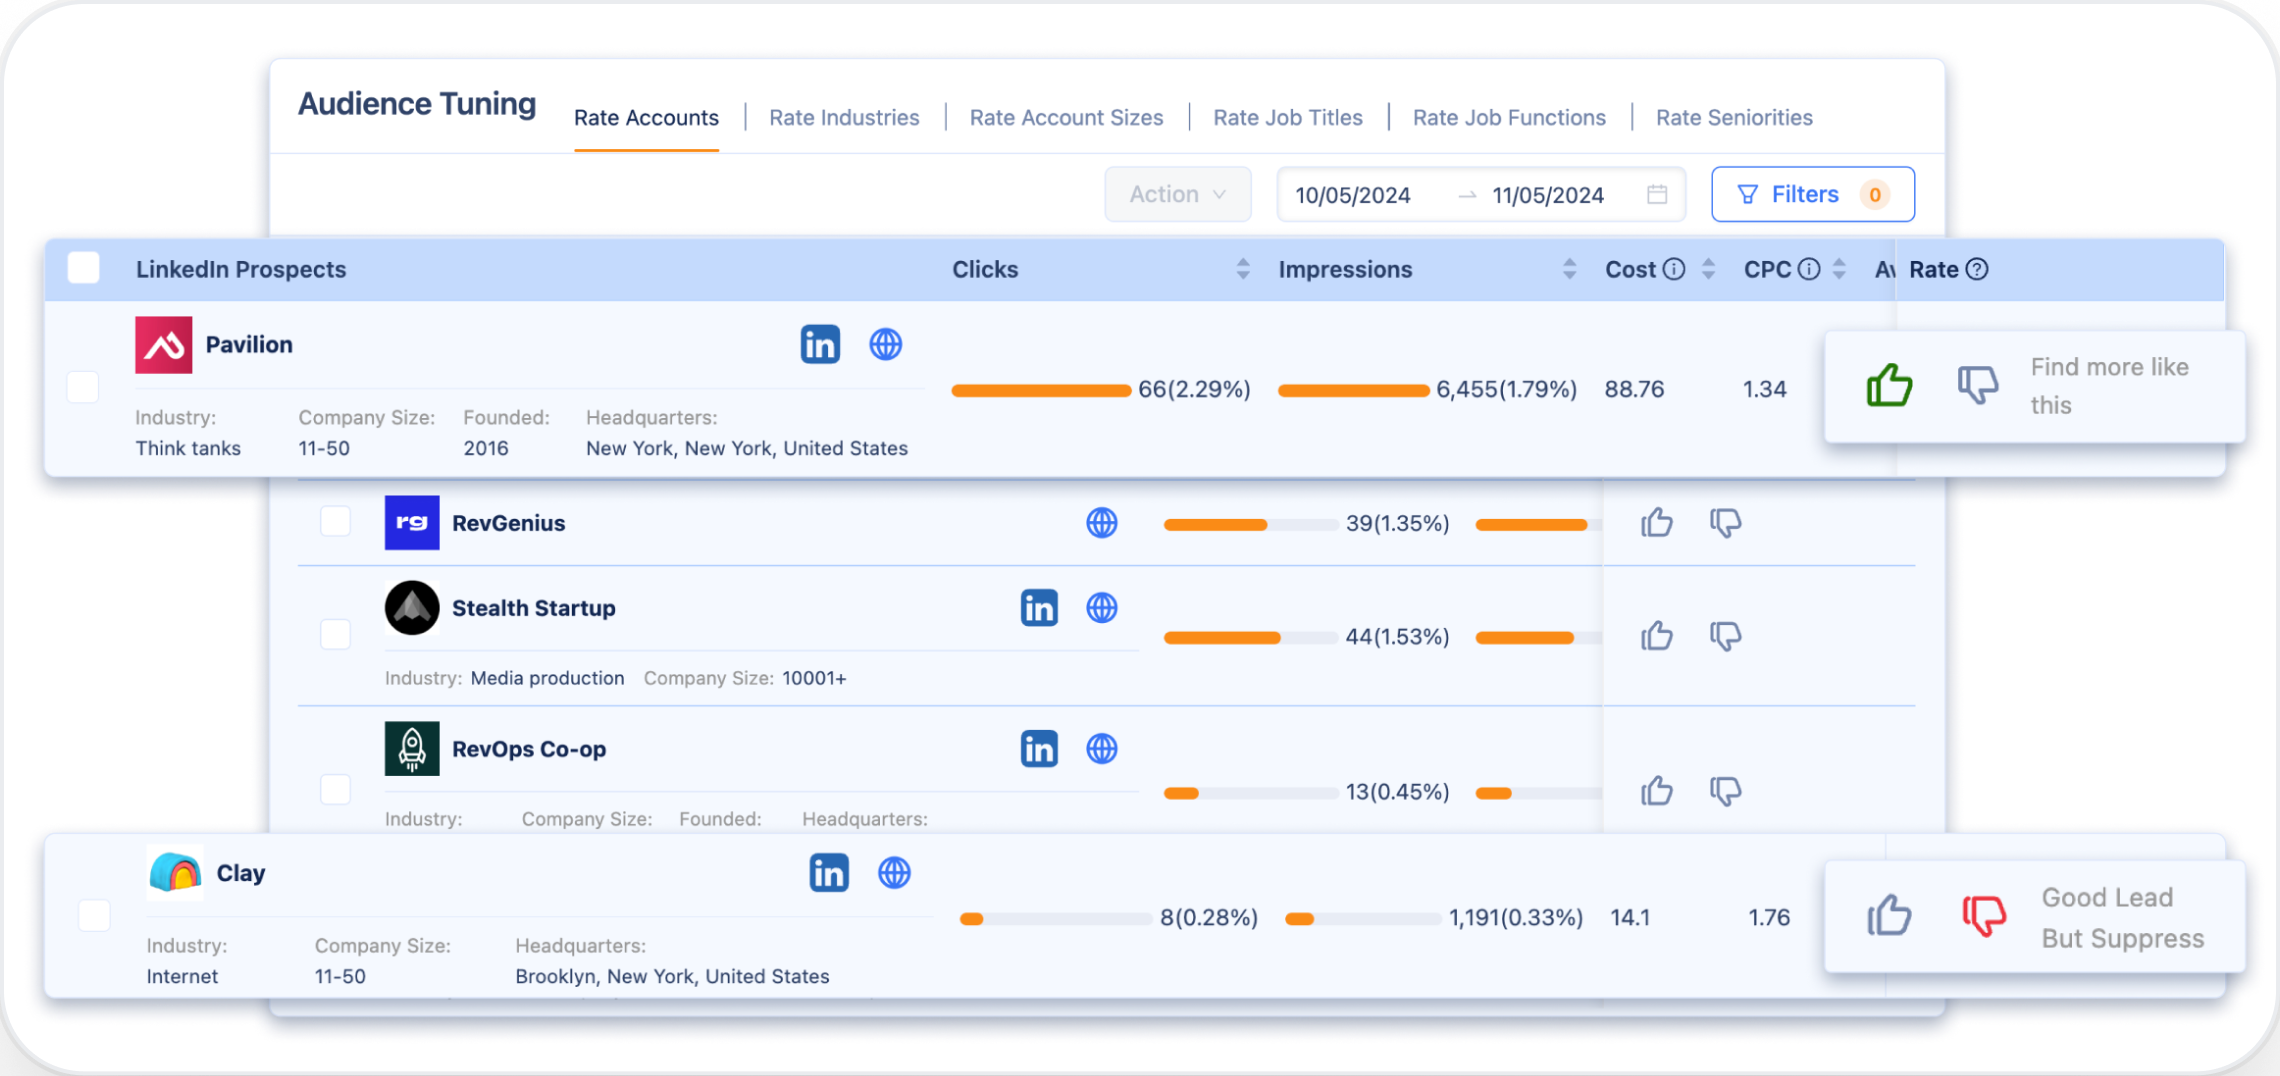Click the Stealth Startup company name
This screenshot has height=1076, width=2280.
[x=533, y=608]
